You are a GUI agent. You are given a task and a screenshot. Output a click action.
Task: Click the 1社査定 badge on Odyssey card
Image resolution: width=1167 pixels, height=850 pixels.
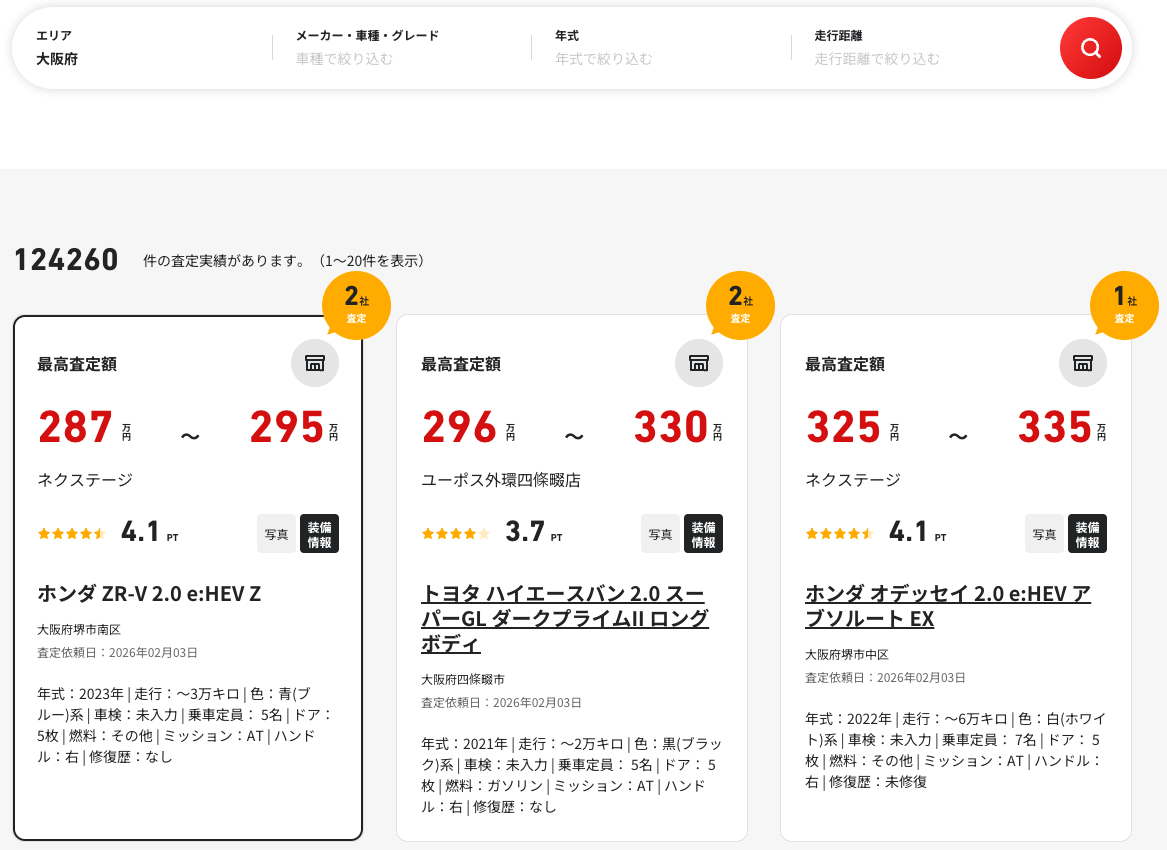coord(1124,305)
